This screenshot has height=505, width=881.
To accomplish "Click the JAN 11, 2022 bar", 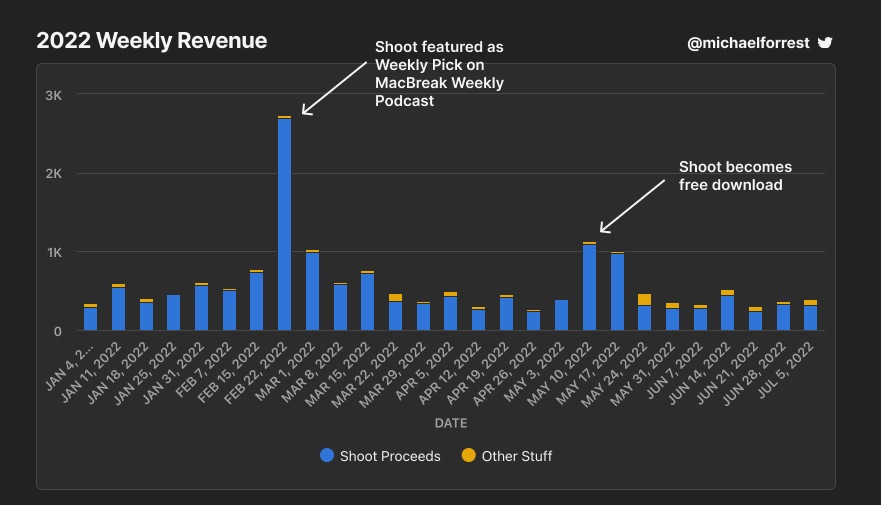I will pyautogui.click(x=119, y=307).
